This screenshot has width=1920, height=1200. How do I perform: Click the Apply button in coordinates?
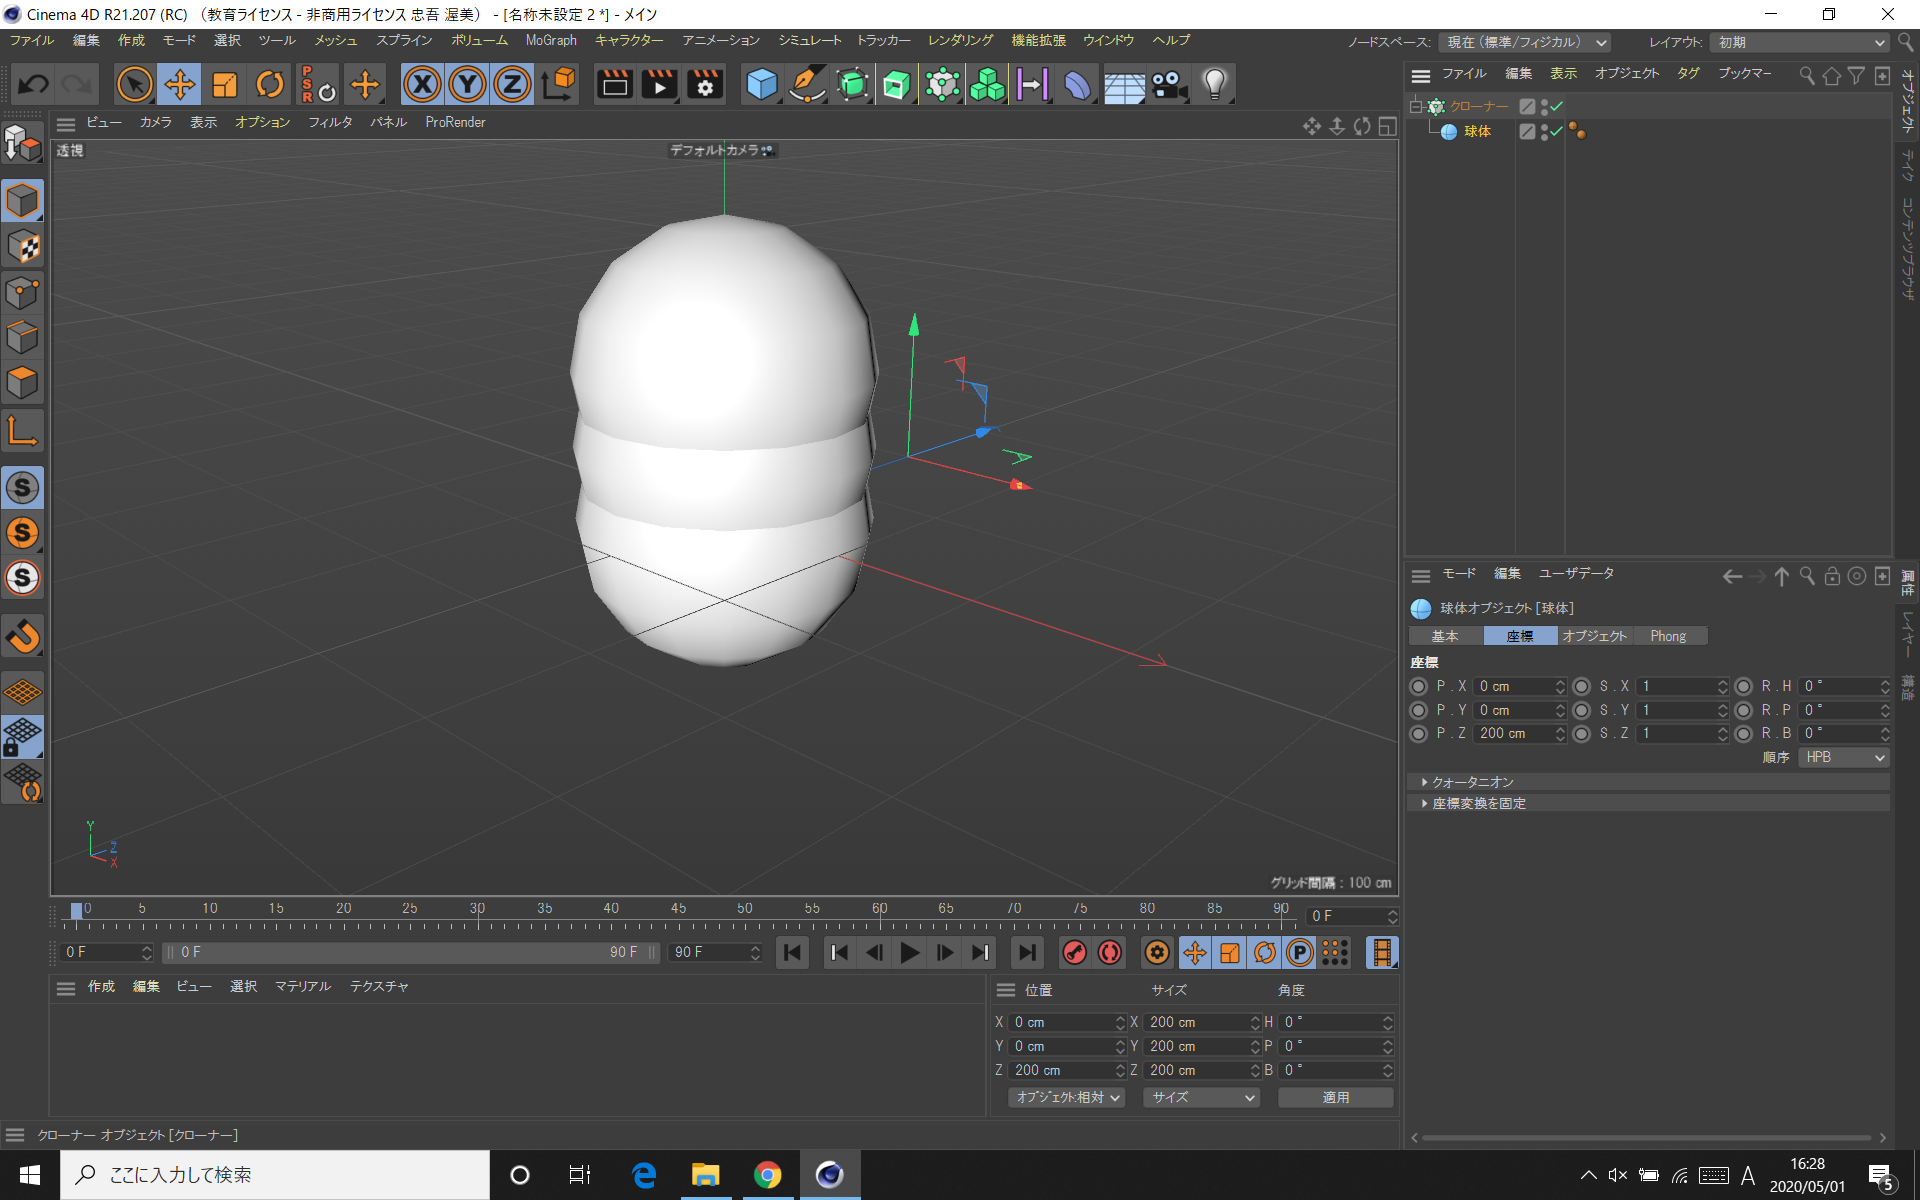[1335, 1097]
